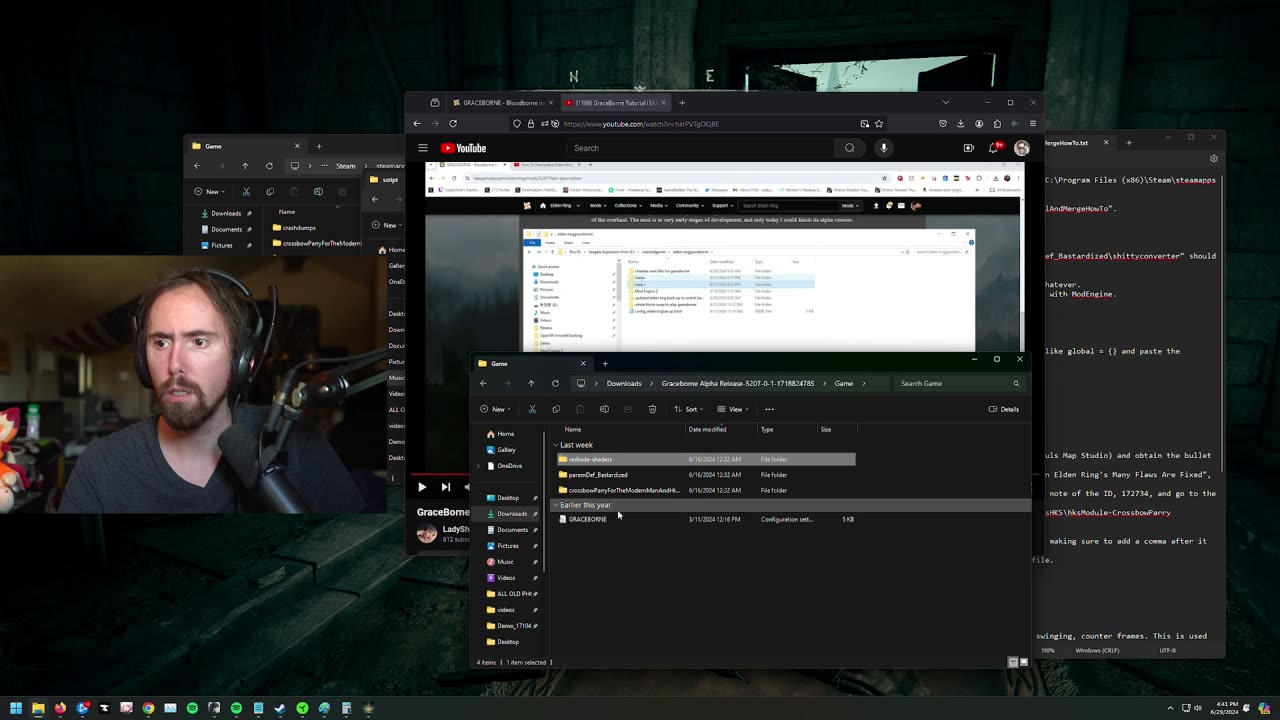Toggle the Details pane in Game Explorer
The image size is (1280, 720).
[1004, 409]
